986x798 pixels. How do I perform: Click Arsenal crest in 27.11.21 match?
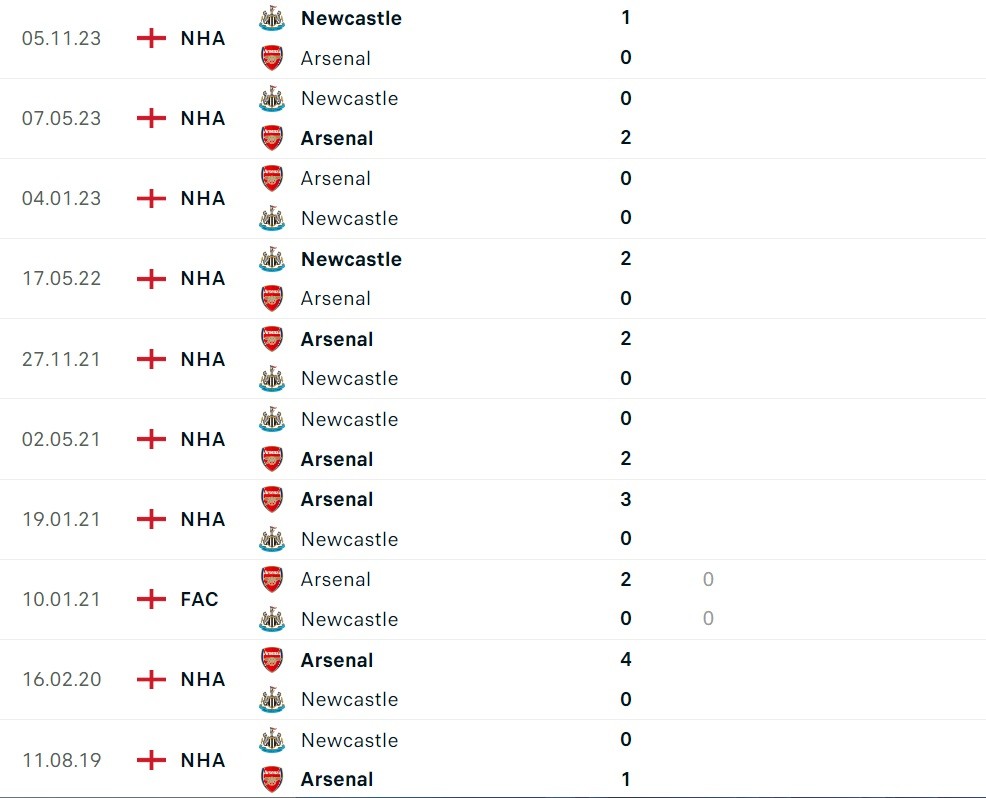click(271, 339)
